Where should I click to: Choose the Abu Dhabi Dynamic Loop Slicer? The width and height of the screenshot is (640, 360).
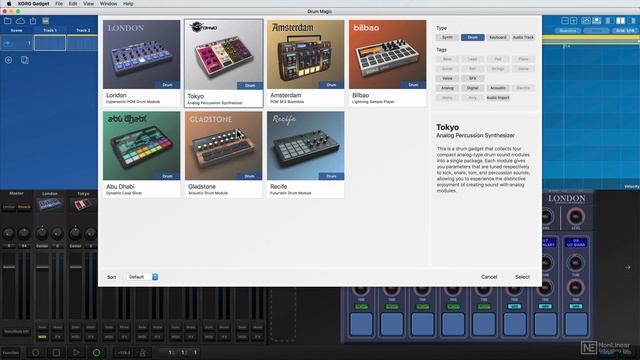tap(141, 155)
